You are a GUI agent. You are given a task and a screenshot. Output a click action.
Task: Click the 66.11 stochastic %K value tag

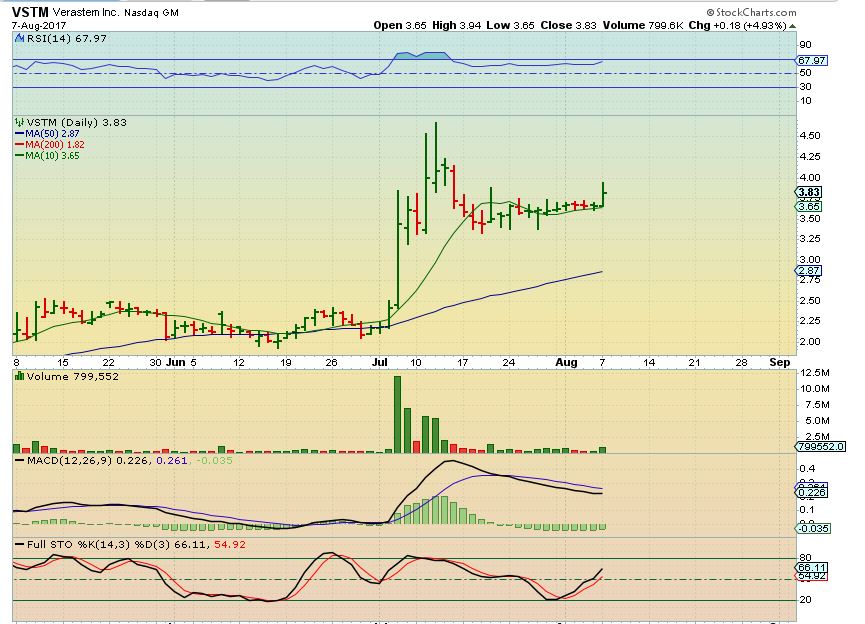point(810,567)
